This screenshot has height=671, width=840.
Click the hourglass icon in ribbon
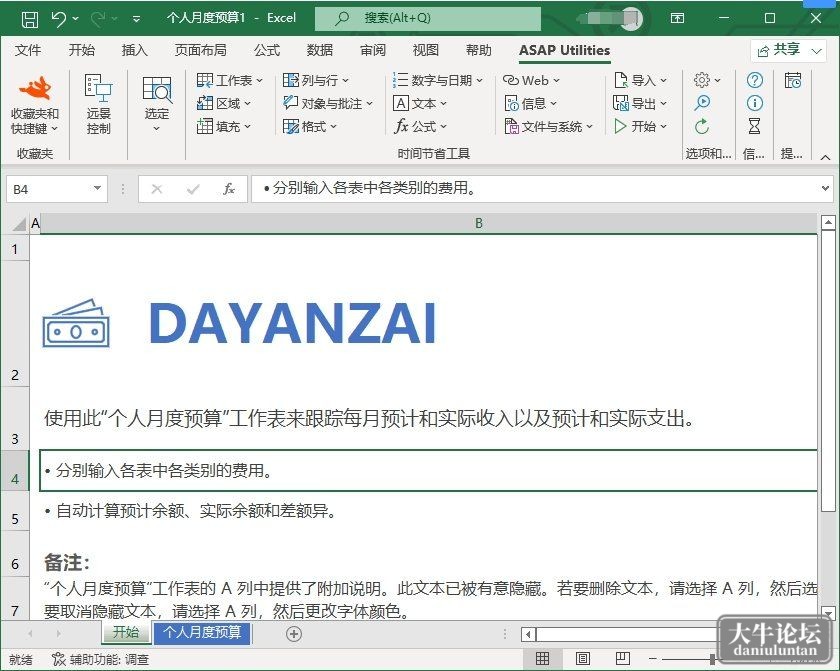pos(754,126)
